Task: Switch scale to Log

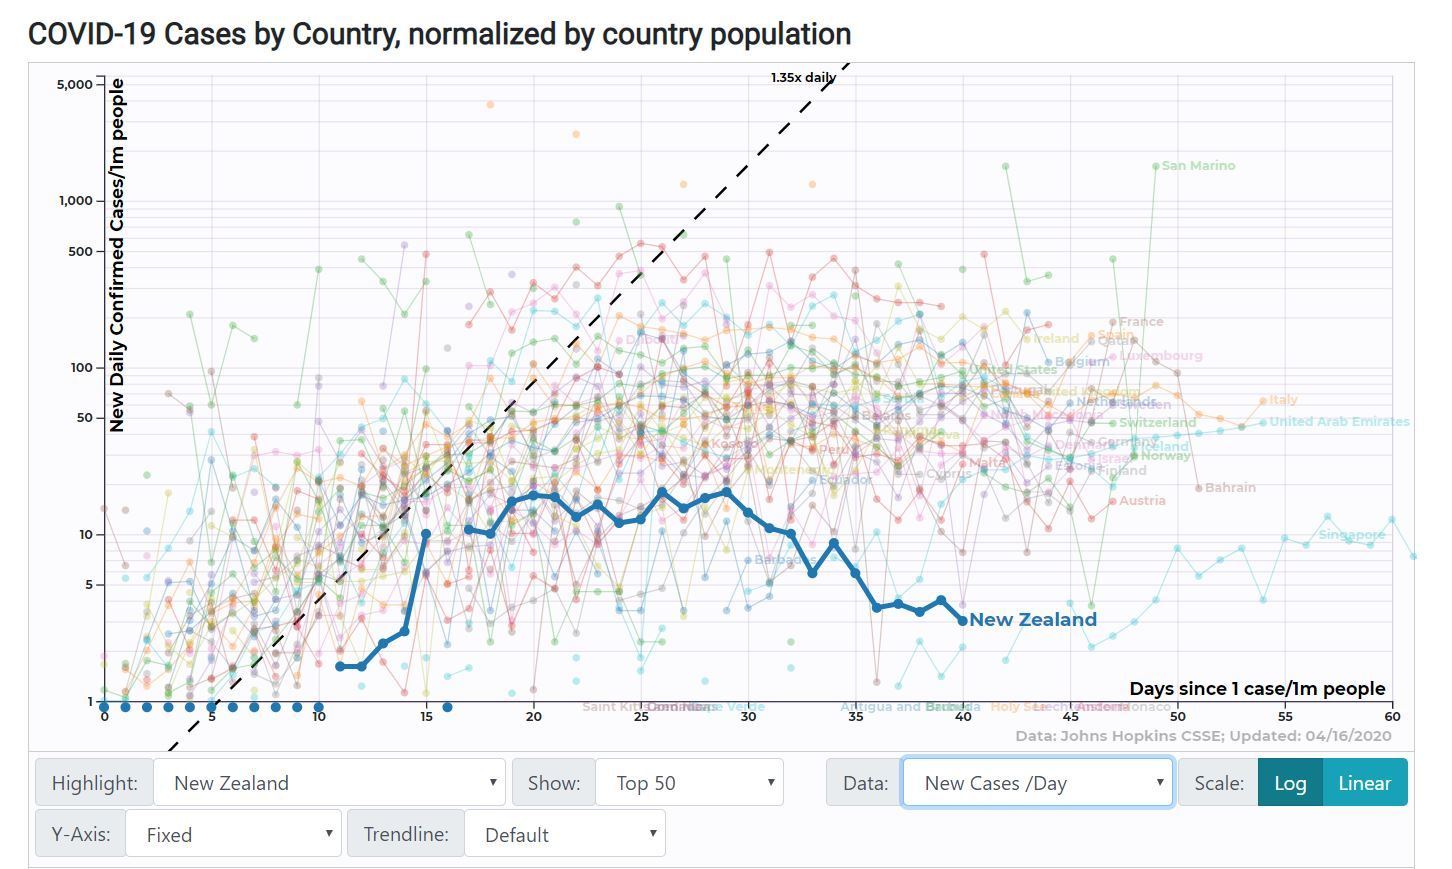Action: [x=1290, y=783]
